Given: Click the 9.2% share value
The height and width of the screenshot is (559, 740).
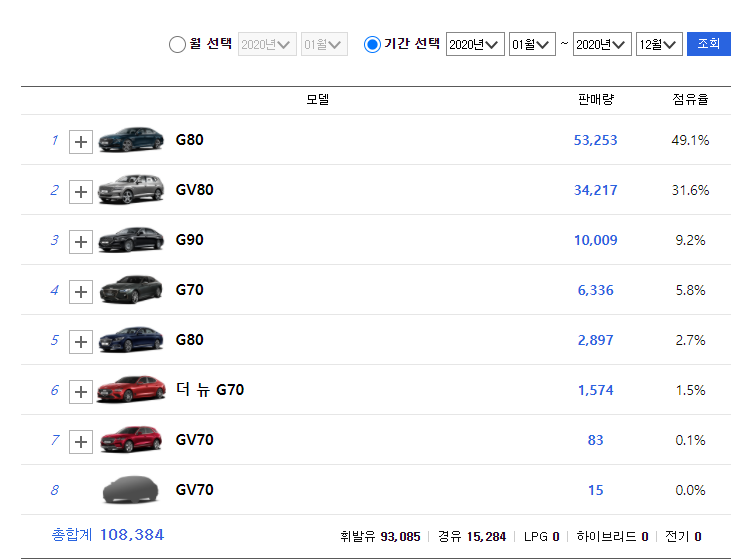Looking at the screenshot, I should point(690,240).
